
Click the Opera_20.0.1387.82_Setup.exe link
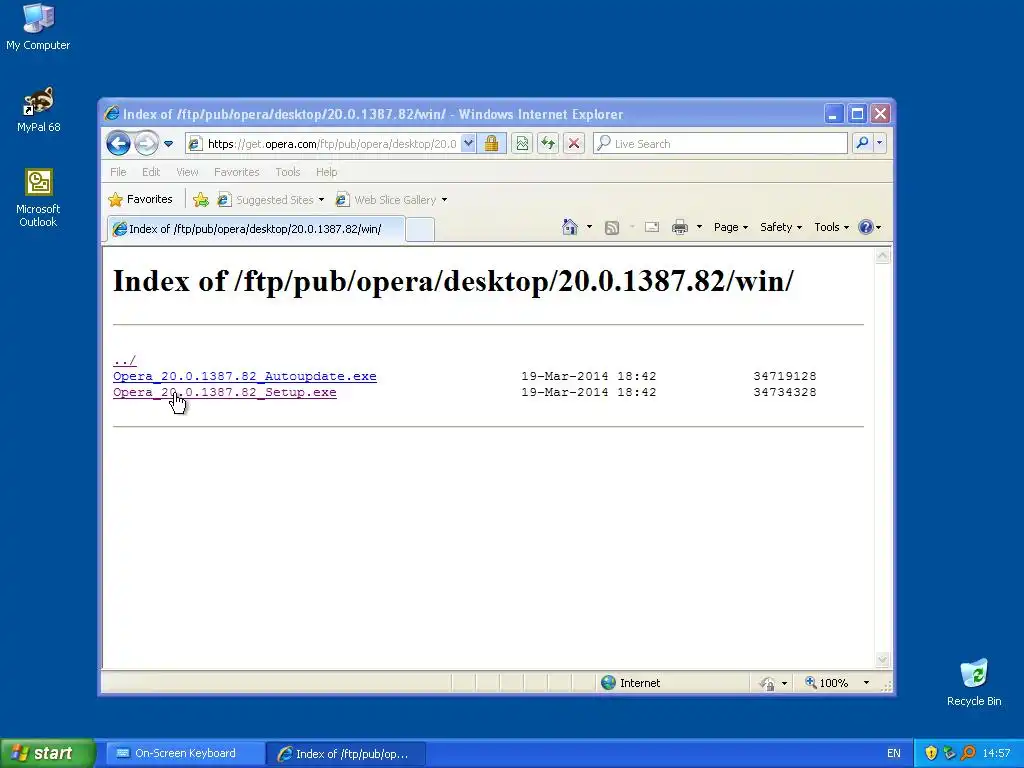[225, 392]
